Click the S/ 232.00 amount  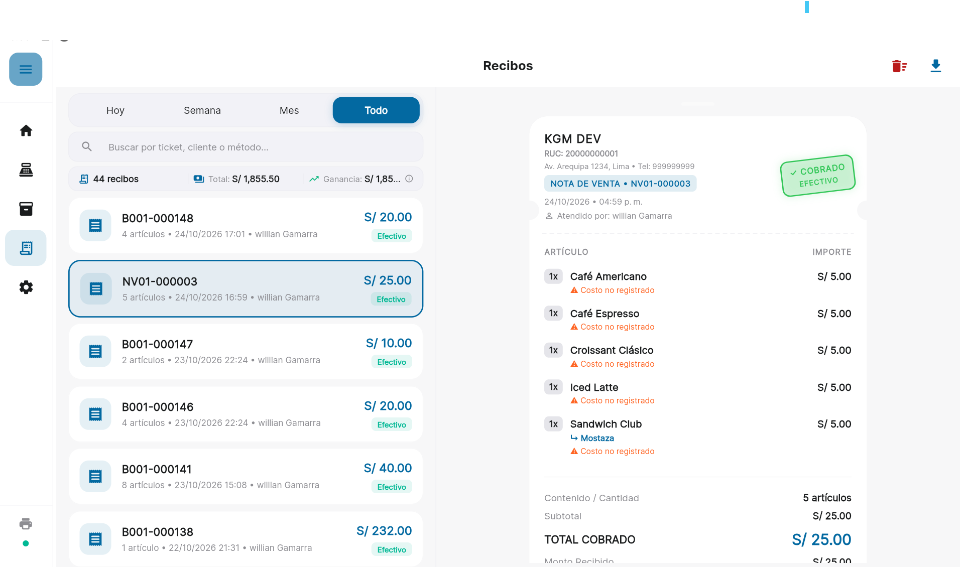(x=384, y=531)
